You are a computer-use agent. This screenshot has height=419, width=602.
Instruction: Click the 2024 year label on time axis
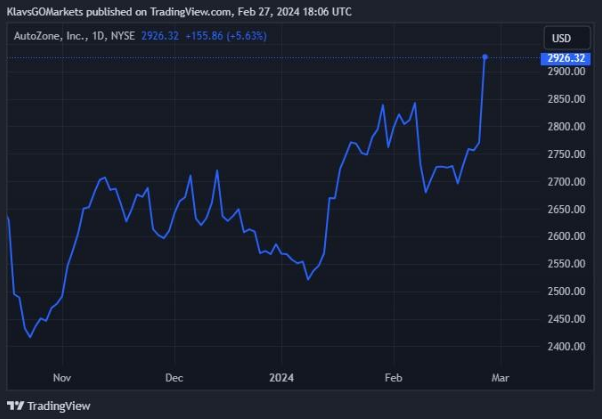point(282,379)
